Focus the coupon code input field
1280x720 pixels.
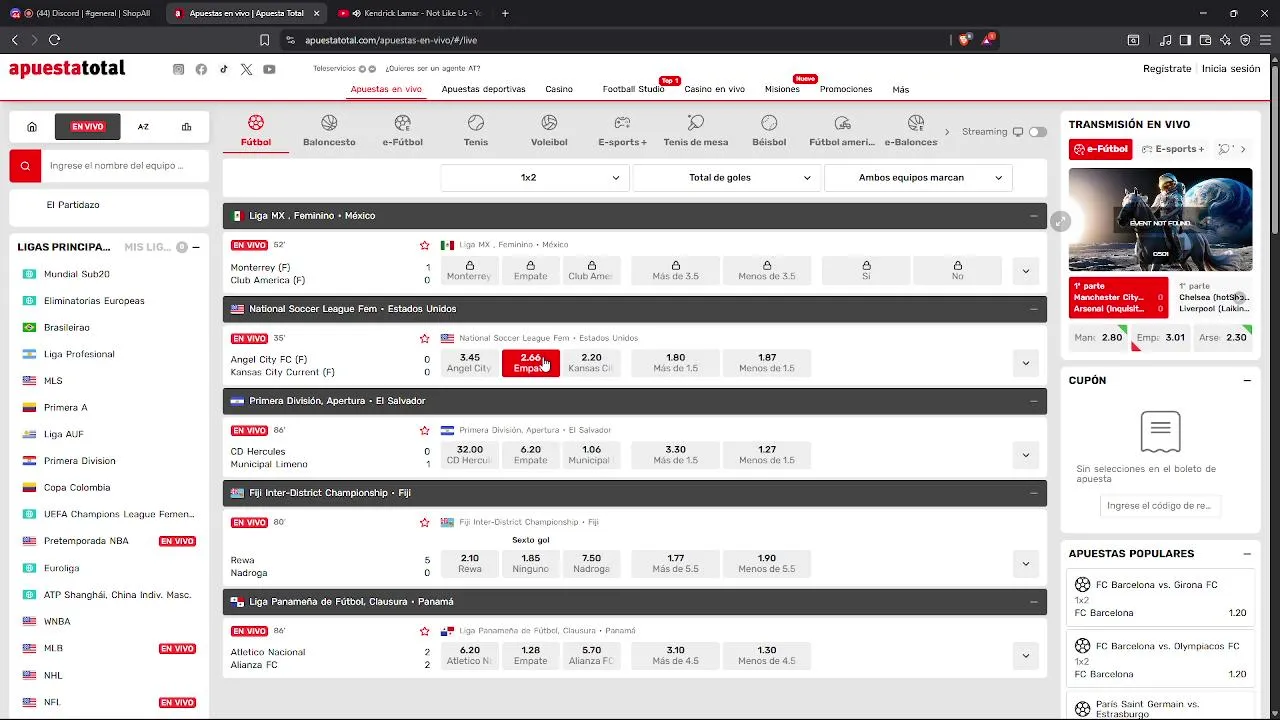click(x=1160, y=506)
